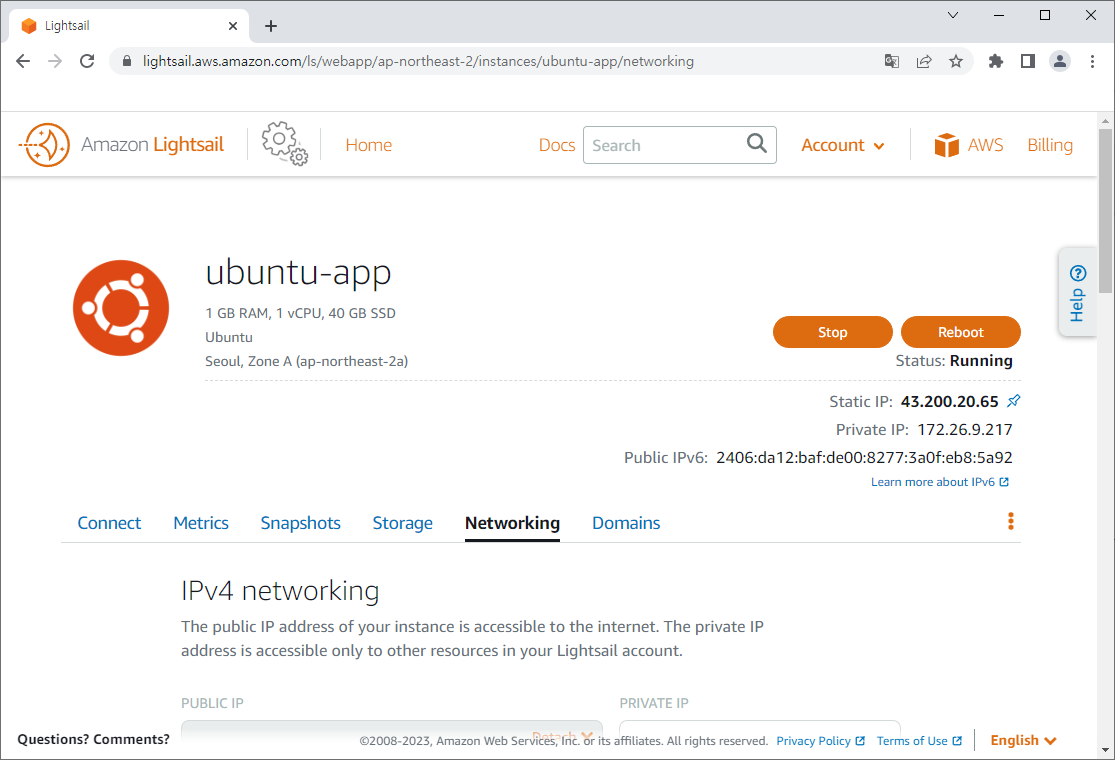This screenshot has height=760, width=1115.
Task: Click the search magnifier icon
Action: coord(757,144)
